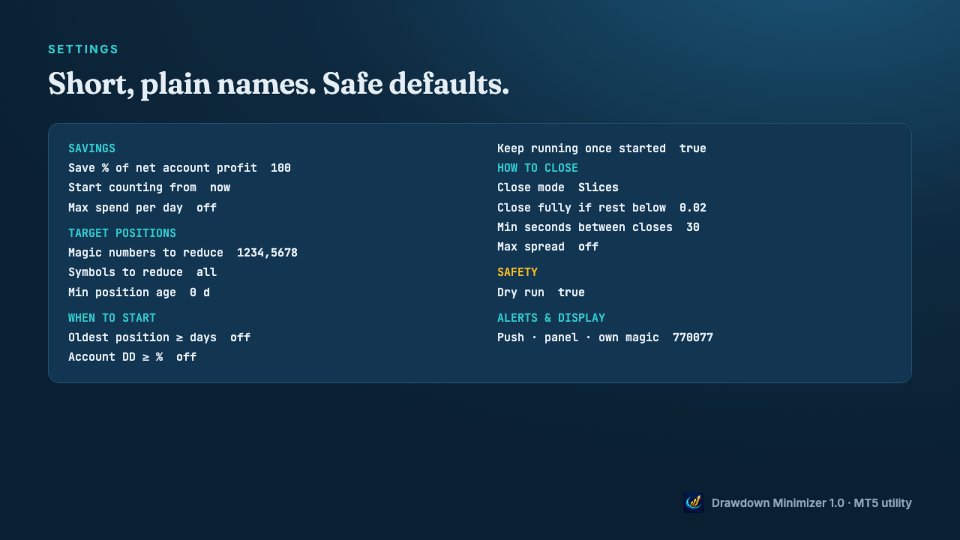Viewport: 960px width, 540px height.
Task: Select 'Max spend per day off' row
Action: coord(143,208)
